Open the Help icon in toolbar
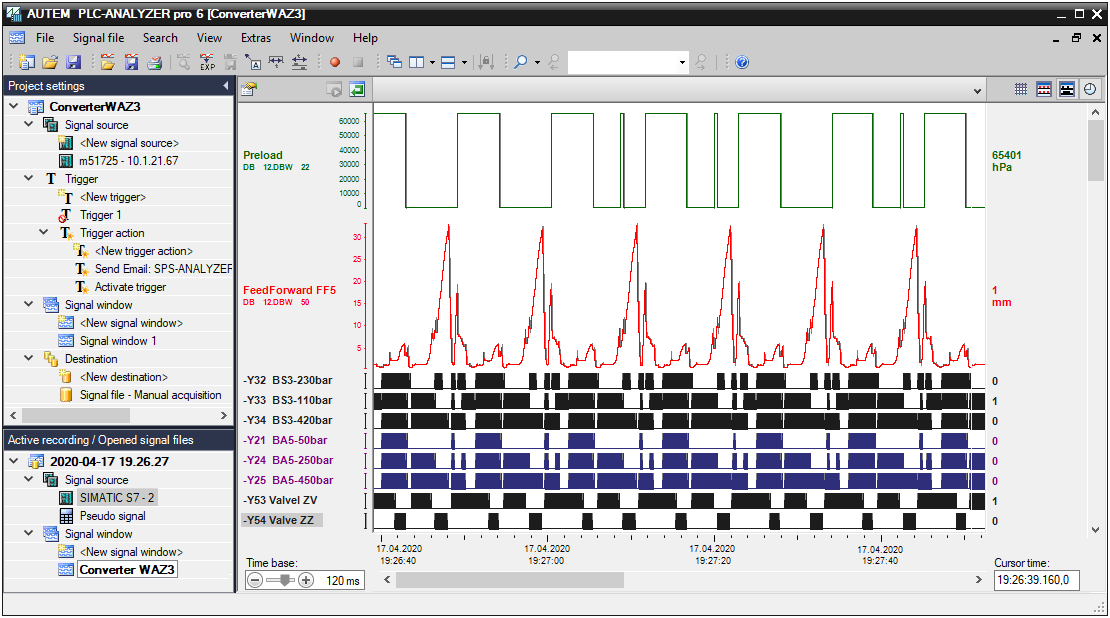This screenshot has height=618, width=1110. click(x=742, y=62)
